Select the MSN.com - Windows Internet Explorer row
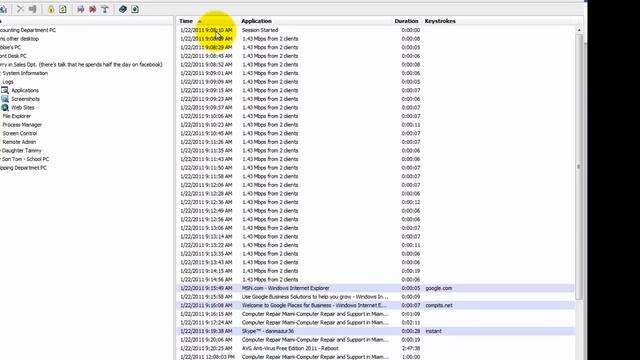Image resolution: width=640 pixels, height=360 pixels. (x=376, y=288)
